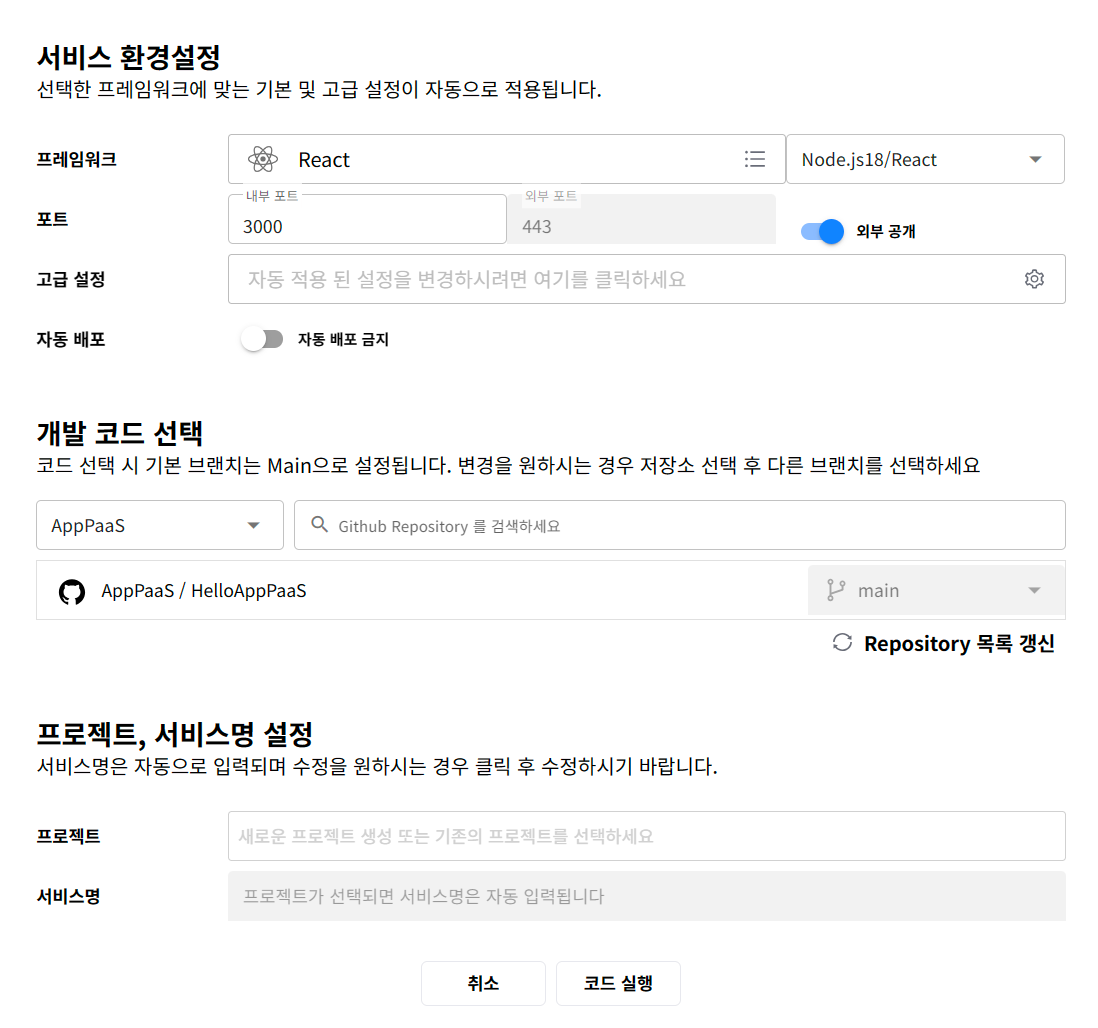
Task: Click the git branch icon next to main
Action: [836, 591]
